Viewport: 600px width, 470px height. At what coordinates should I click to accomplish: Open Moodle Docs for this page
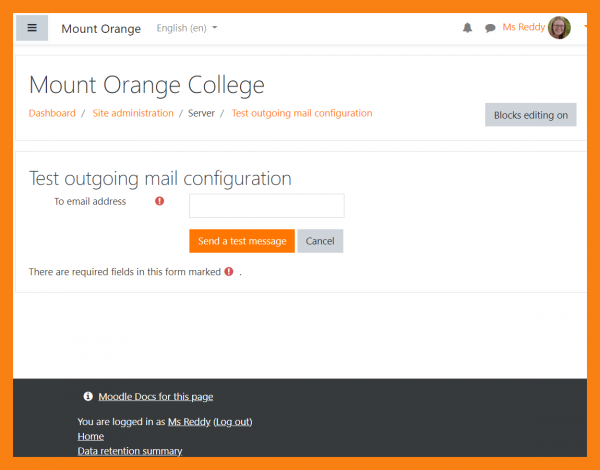tap(155, 397)
